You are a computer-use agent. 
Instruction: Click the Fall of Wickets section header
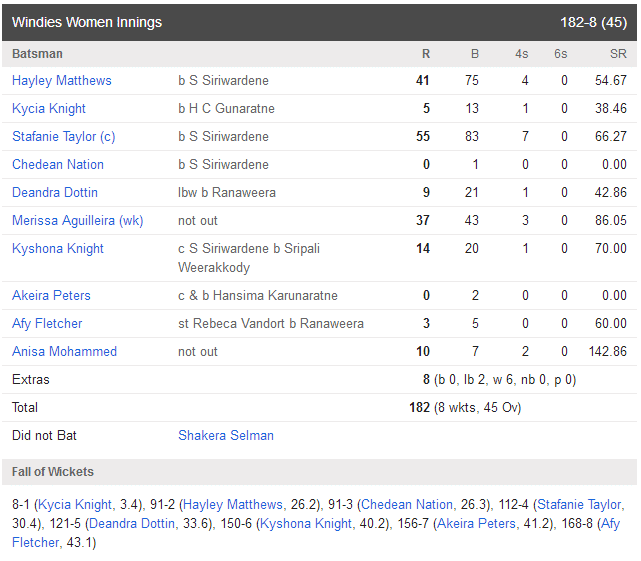point(319,472)
